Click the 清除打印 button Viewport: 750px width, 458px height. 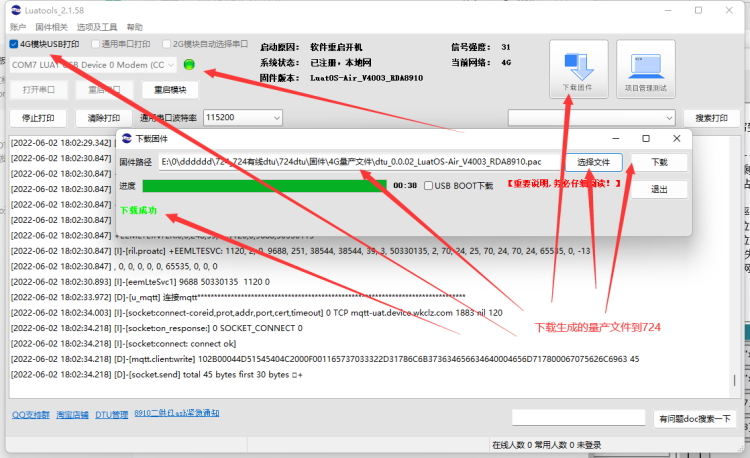click(x=104, y=118)
